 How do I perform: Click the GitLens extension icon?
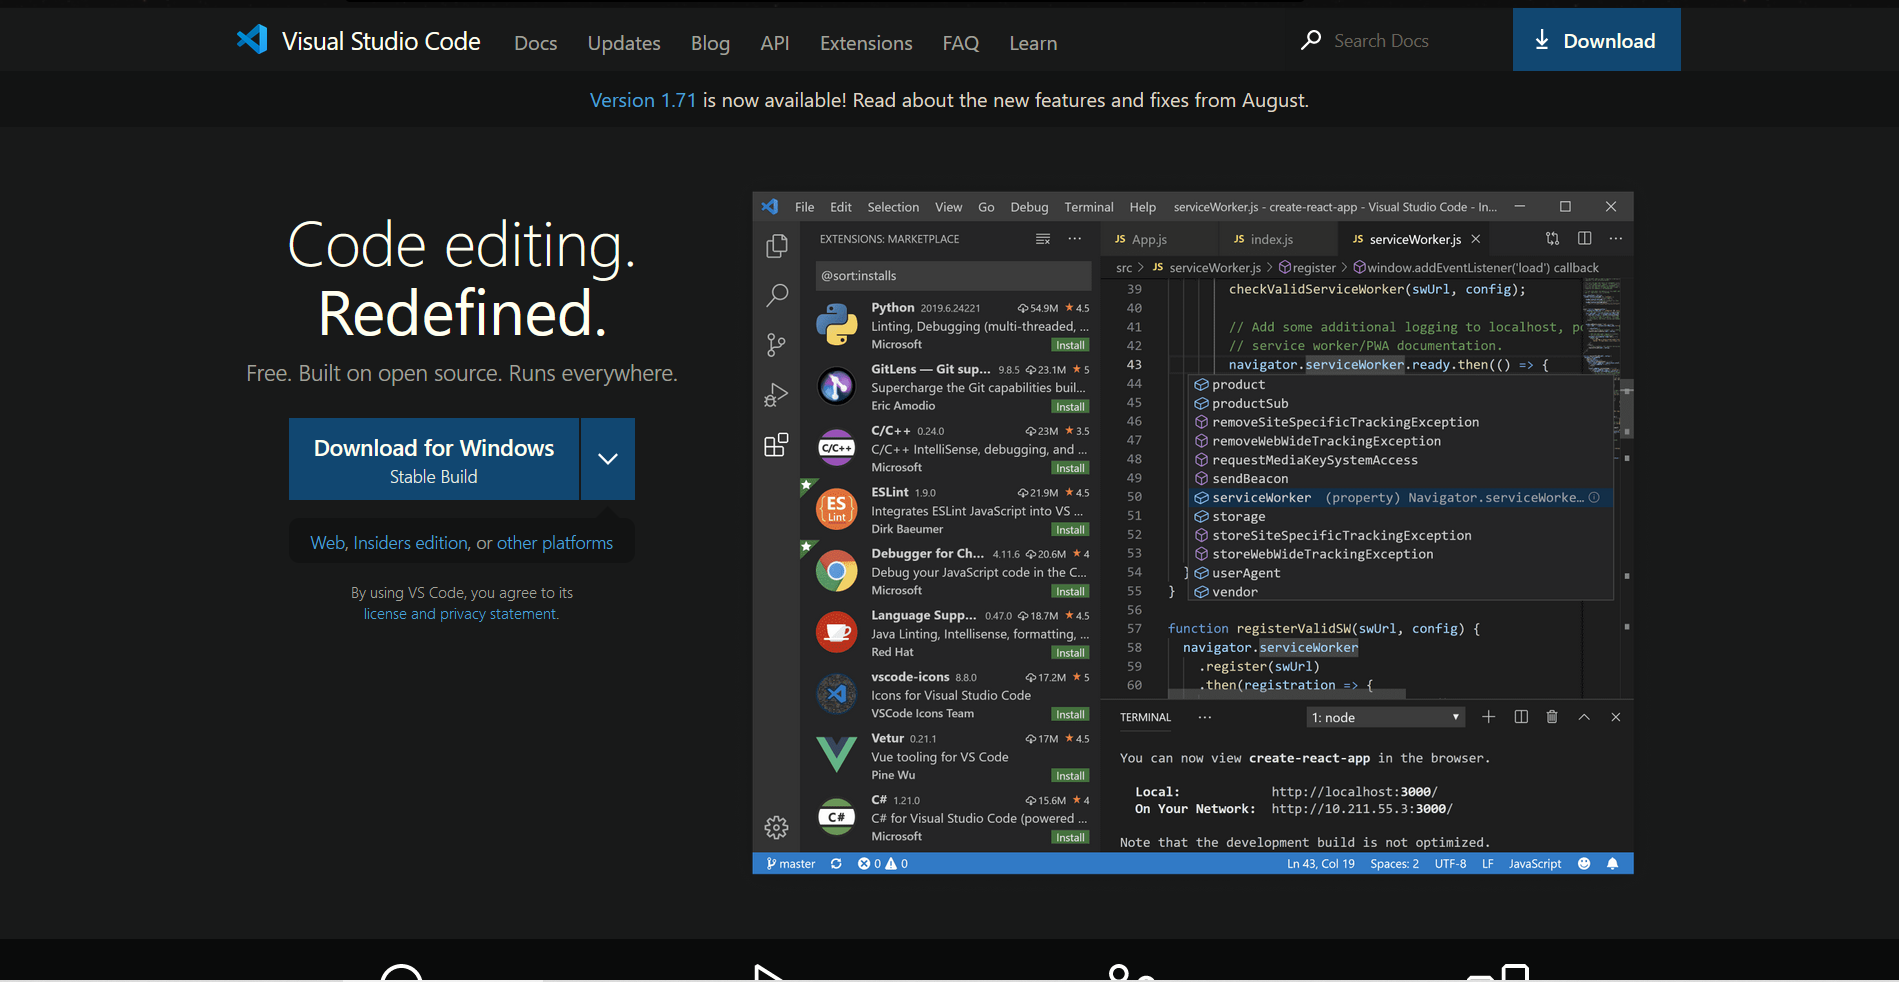[836, 386]
